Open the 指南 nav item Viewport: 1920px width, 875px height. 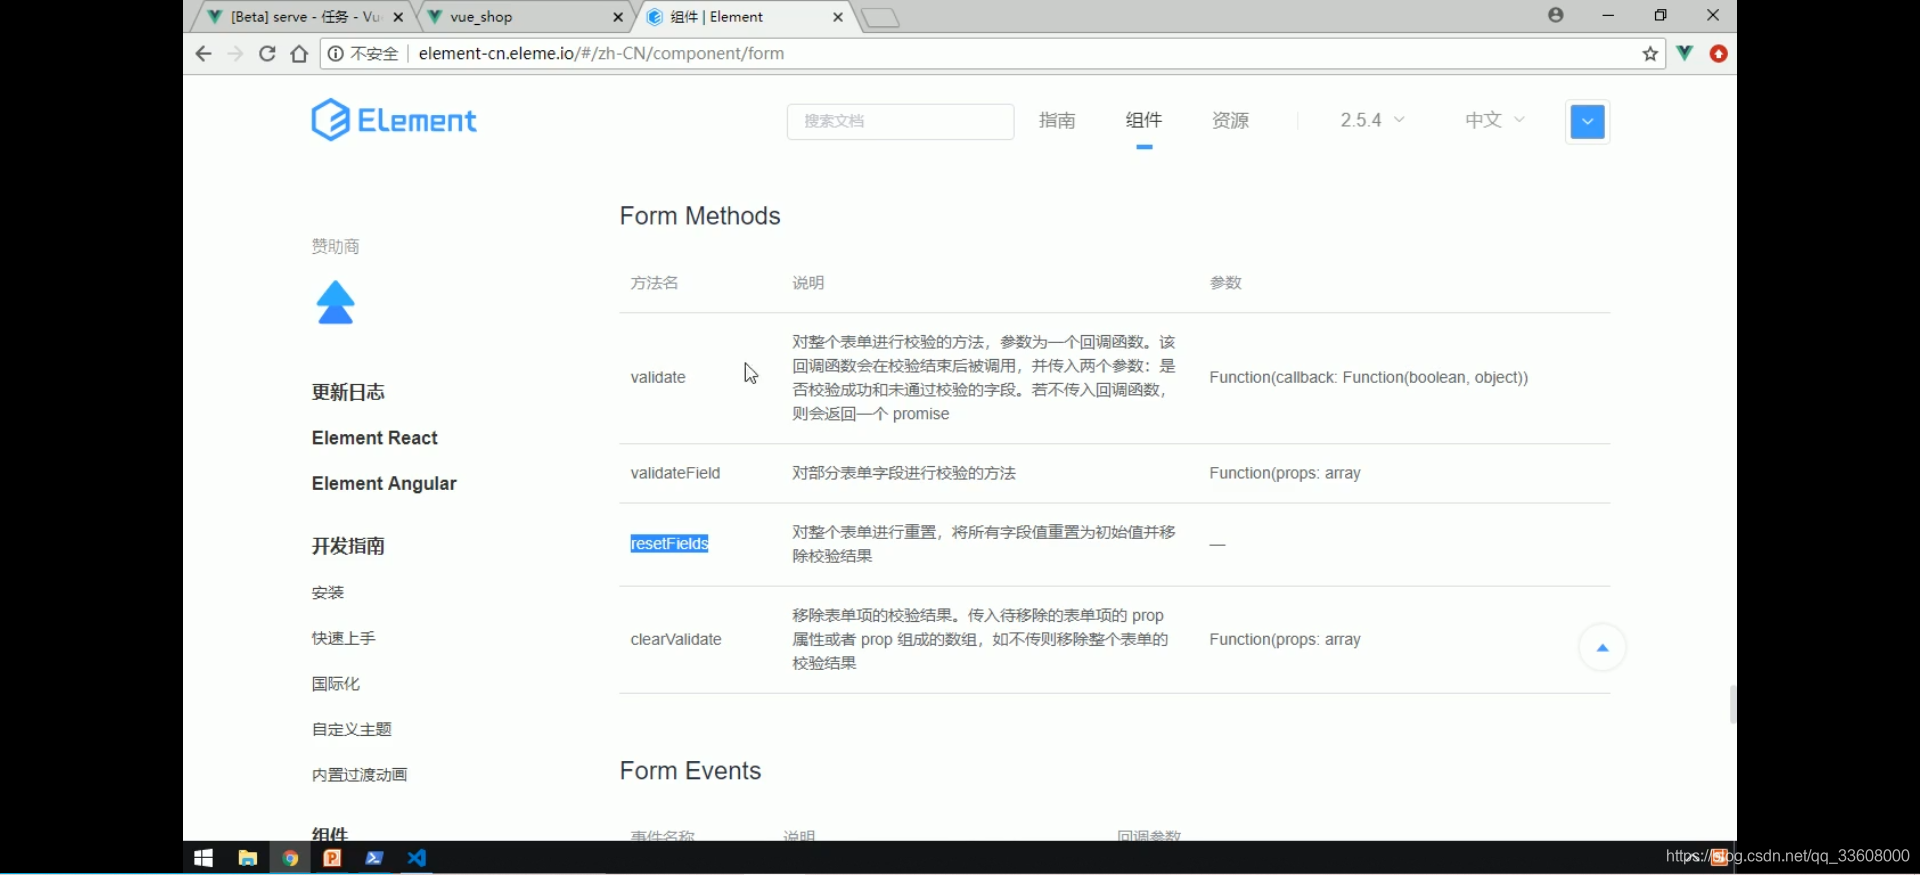pyautogui.click(x=1057, y=120)
